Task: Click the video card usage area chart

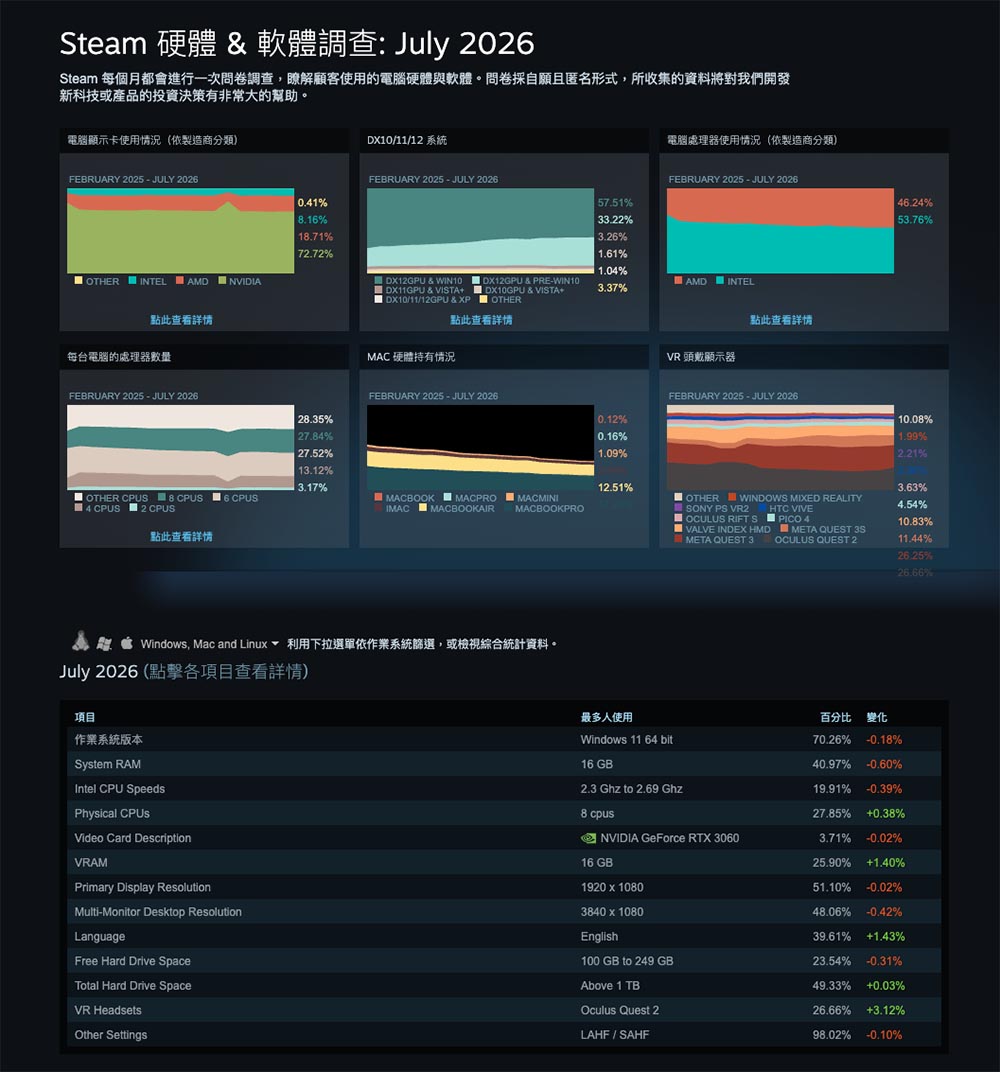Action: tap(180, 230)
